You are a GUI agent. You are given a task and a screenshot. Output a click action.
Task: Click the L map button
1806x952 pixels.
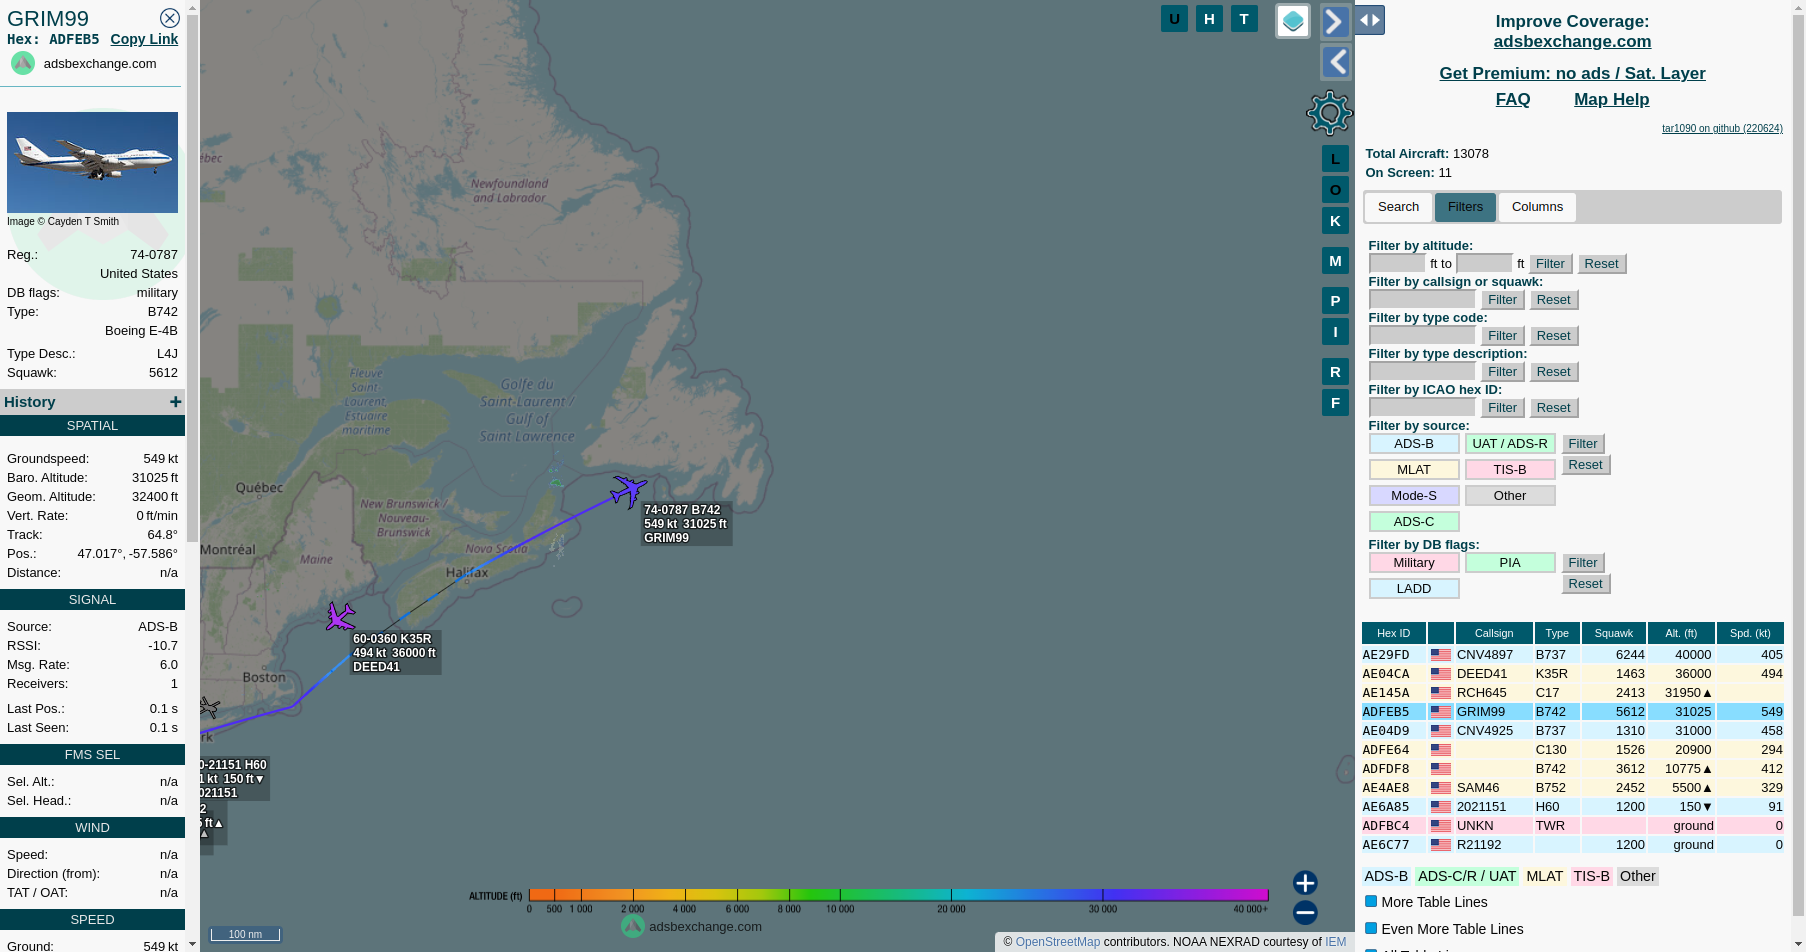1335,159
